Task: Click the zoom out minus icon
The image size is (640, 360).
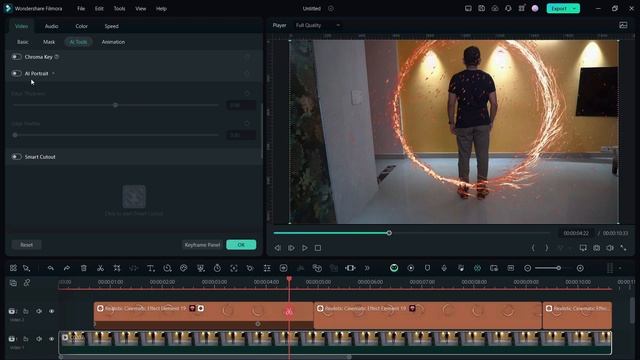Action: (527, 268)
